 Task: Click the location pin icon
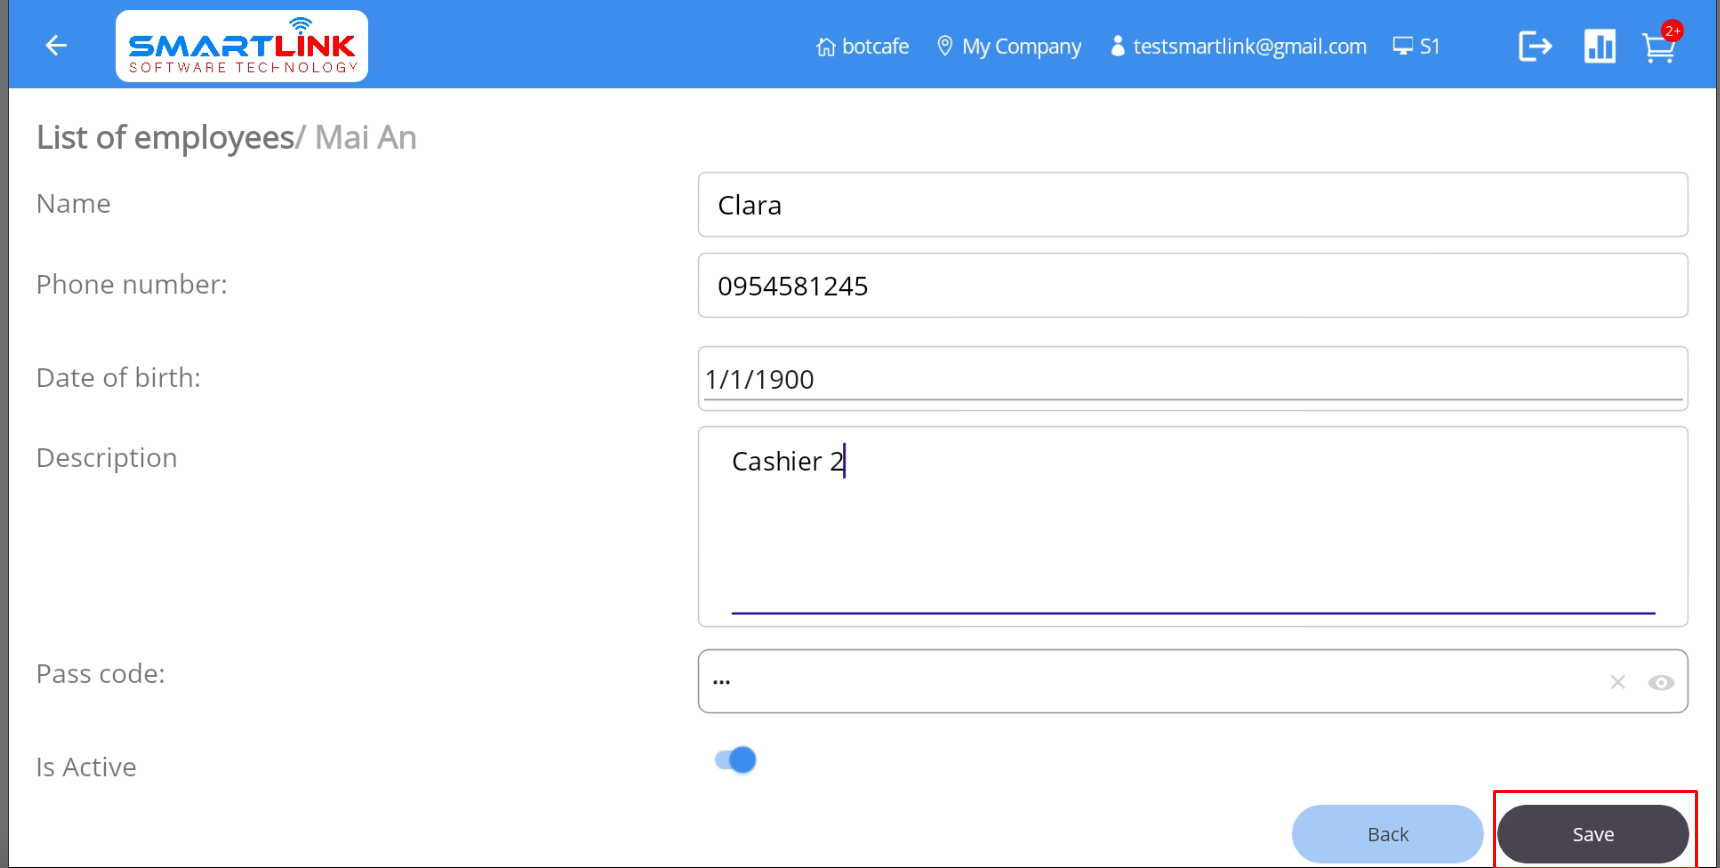[x=944, y=46]
